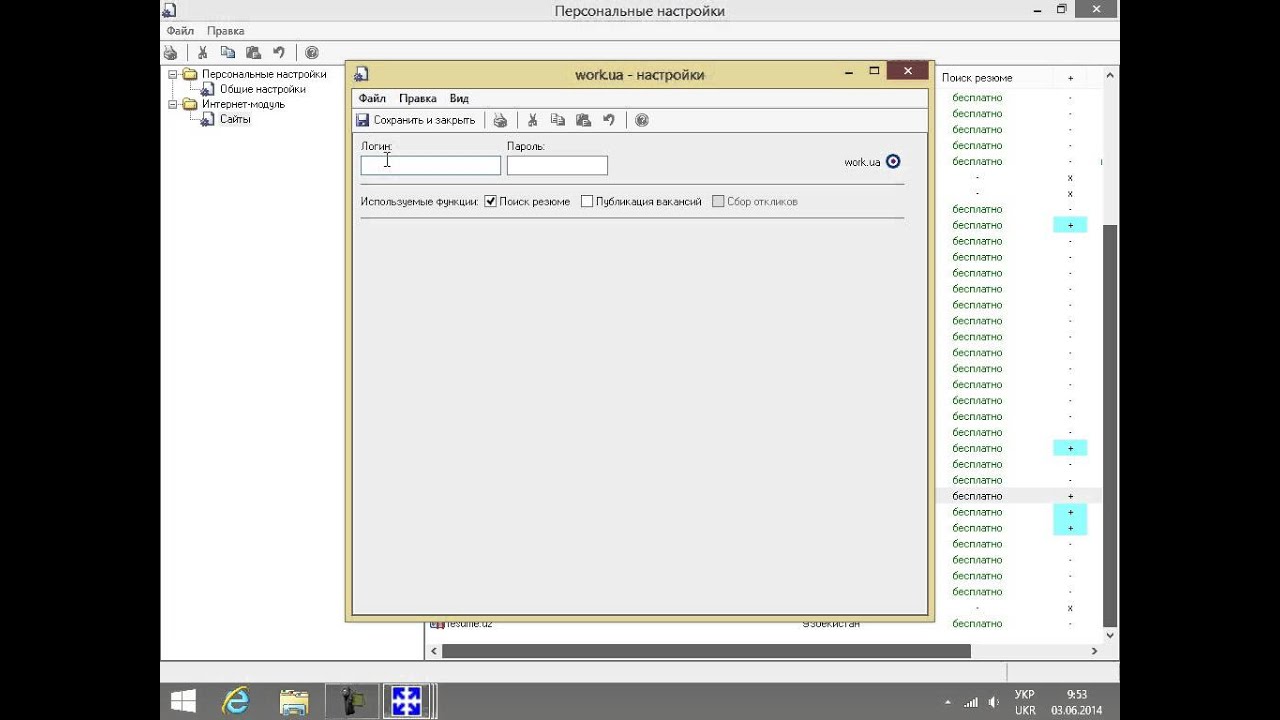Click the horizontal scrollbar thumb
Screen dimensions: 1280x720
706,651
